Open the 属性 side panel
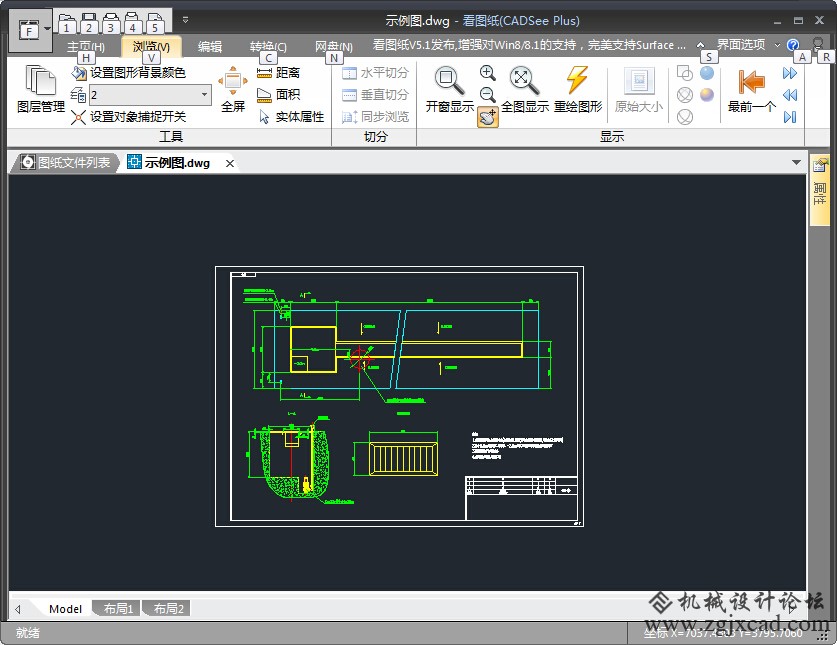Viewport: 837px width, 645px height. [x=819, y=190]
